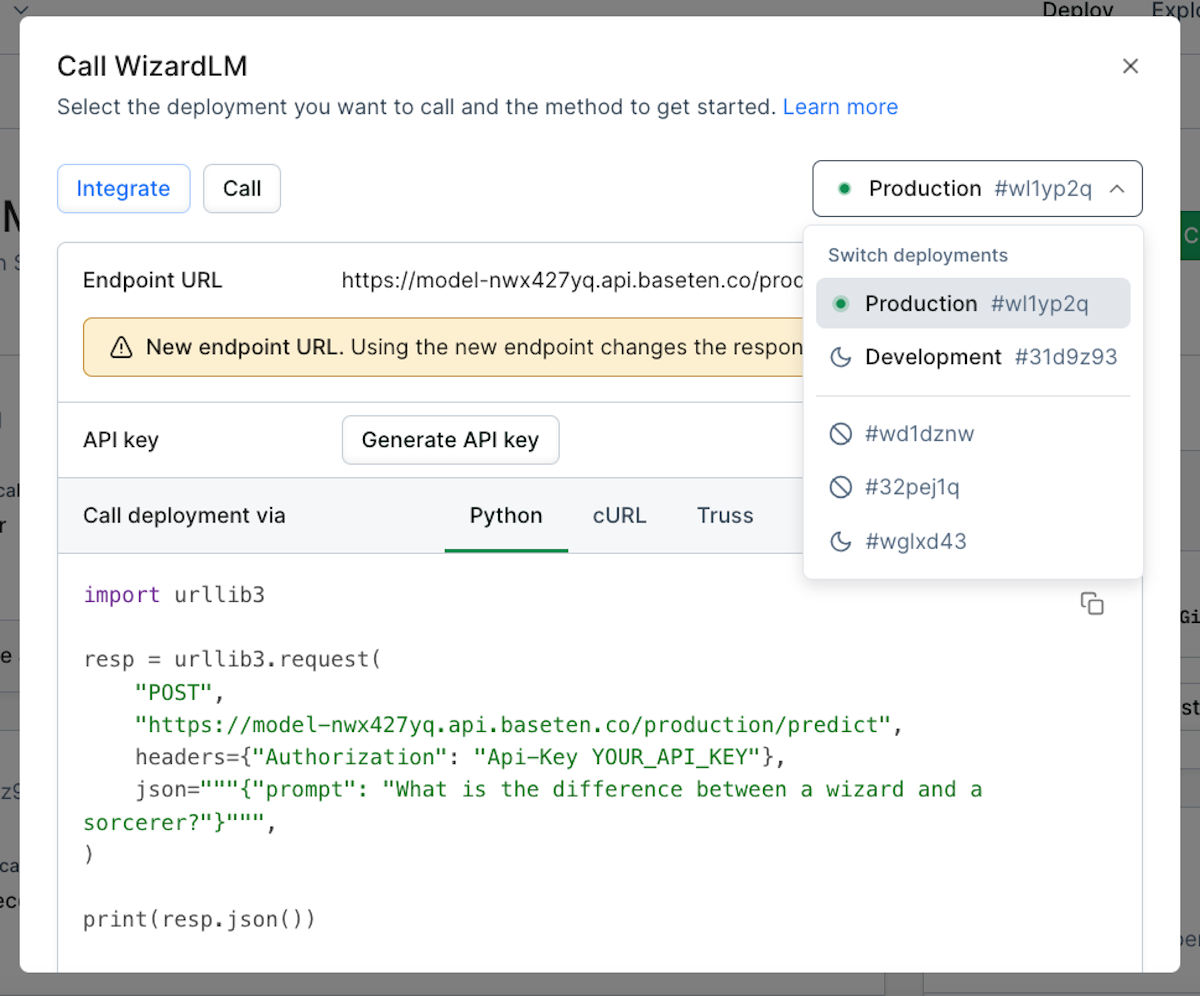Click the copy code snippet icon
Viewport: 1200px width, 996px height.
1092,603
